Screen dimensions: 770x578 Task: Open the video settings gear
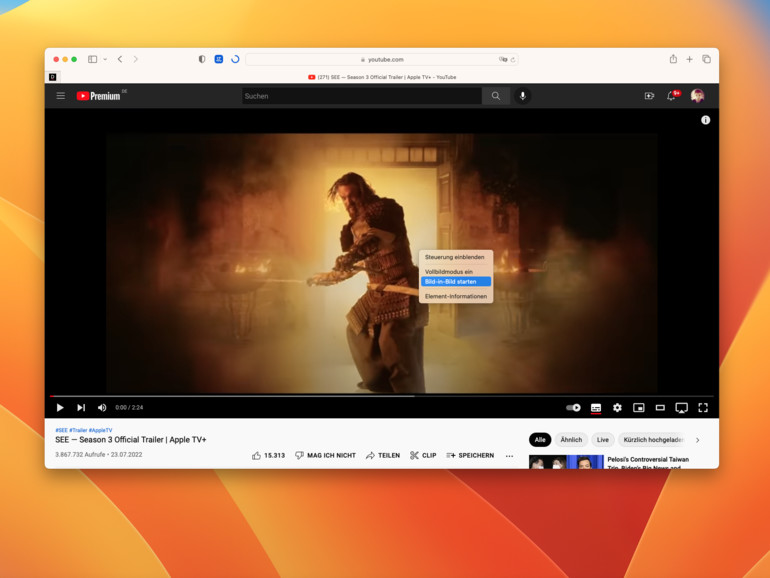coord(617,408)
